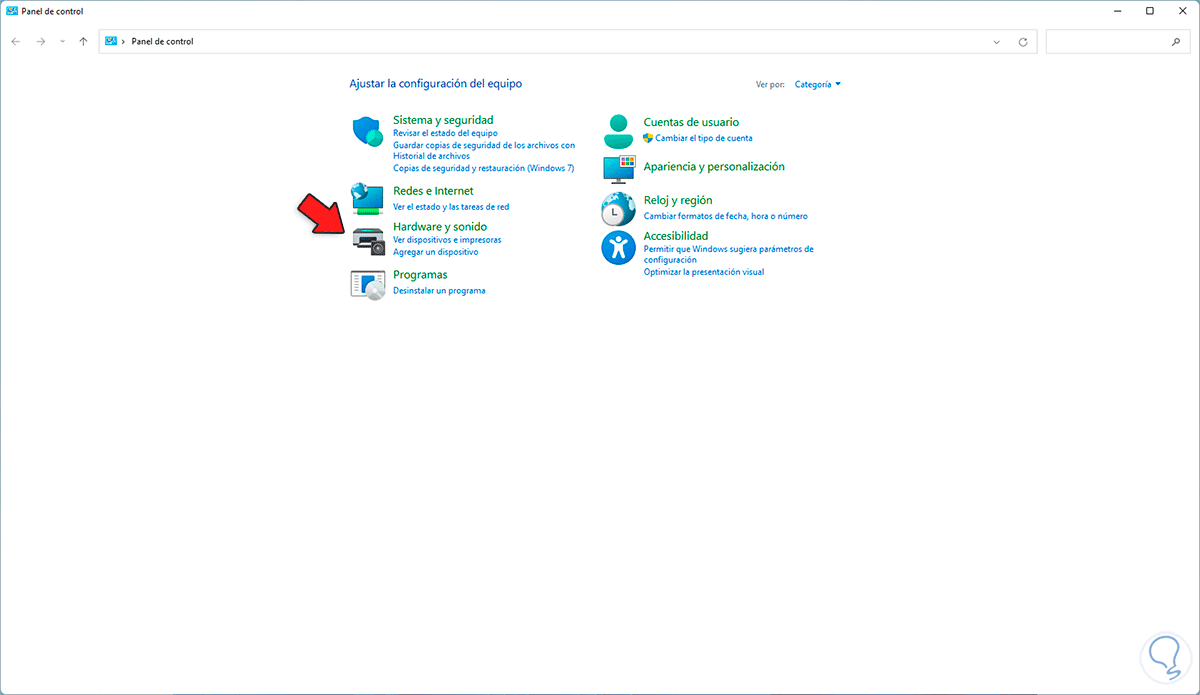Viewport: 1200px width, 695px height.
Task: Maximize the Panel de control window
Action: point(1150,11)
